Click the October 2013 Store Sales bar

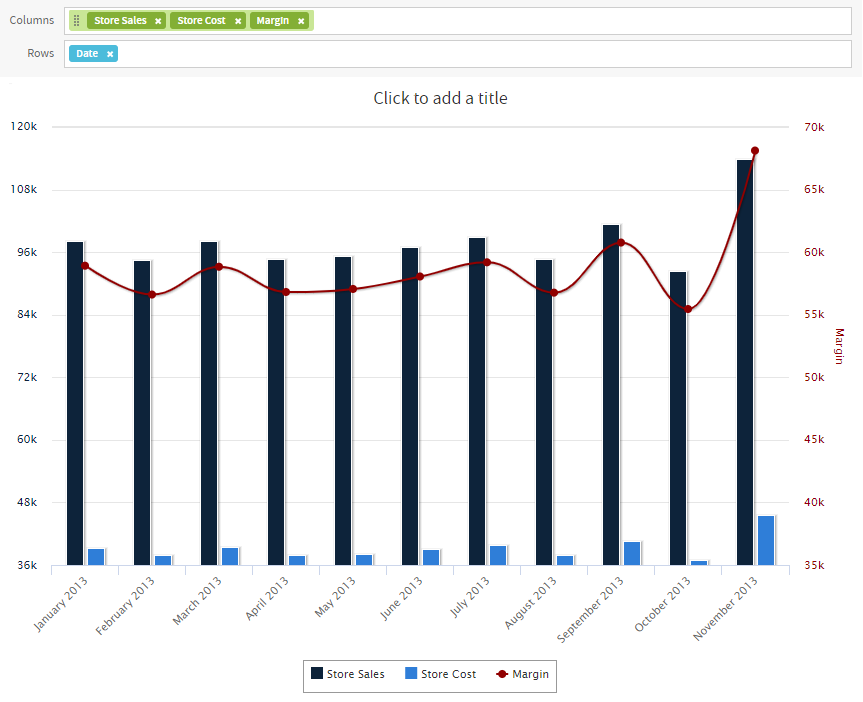click(678, 418)
